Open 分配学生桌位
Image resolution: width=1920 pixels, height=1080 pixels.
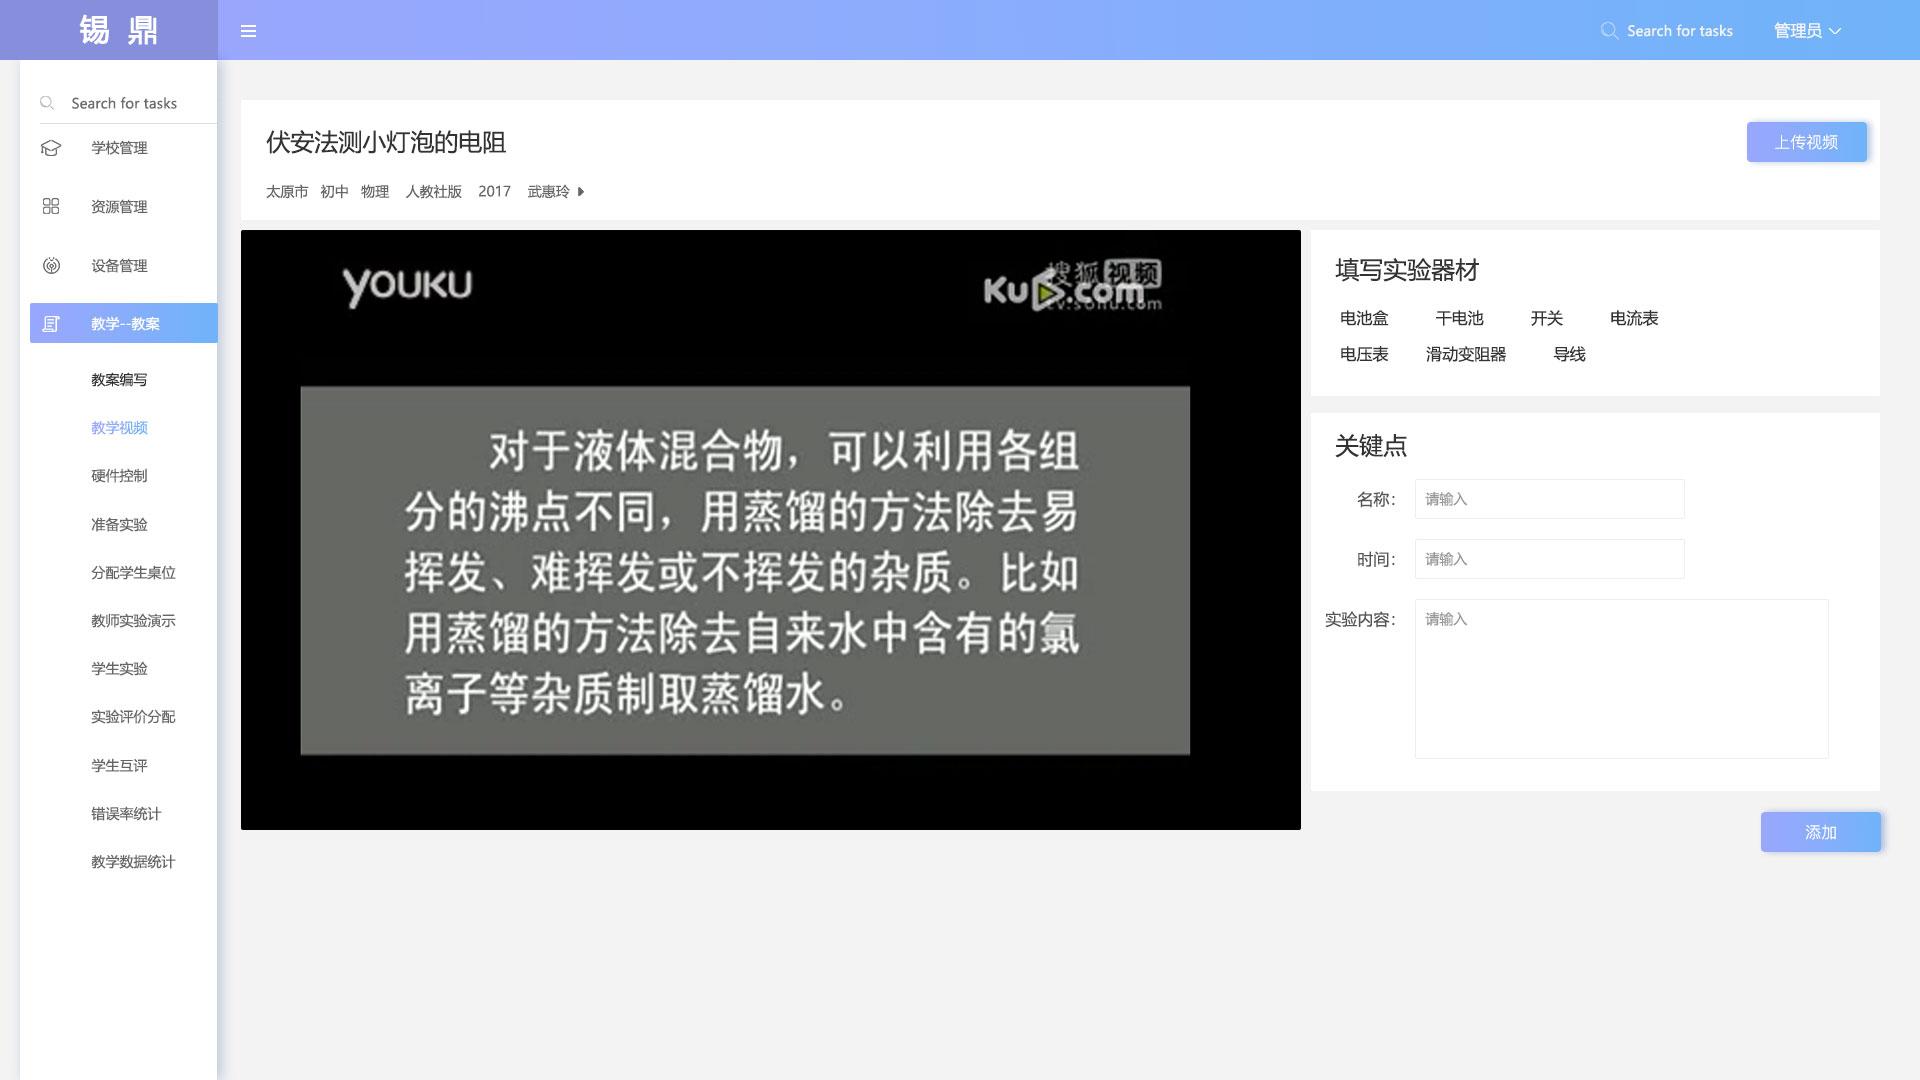(133, 573)
